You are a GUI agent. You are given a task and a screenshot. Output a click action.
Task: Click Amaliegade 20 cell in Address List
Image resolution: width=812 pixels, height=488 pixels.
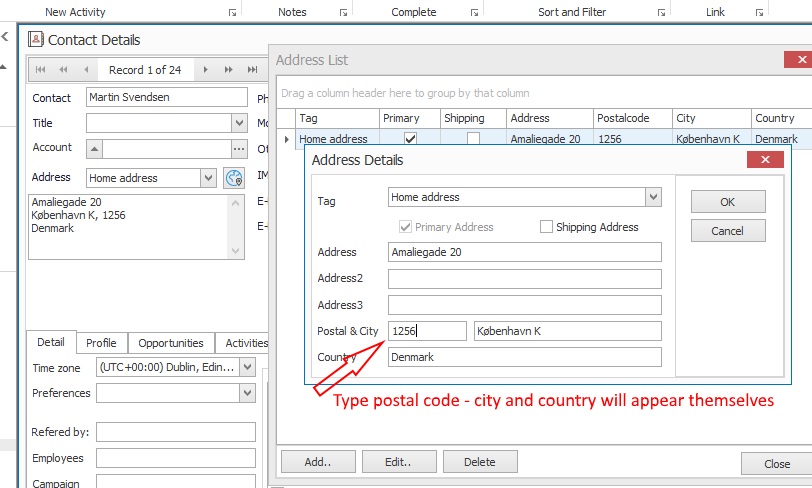click(550, 139)
